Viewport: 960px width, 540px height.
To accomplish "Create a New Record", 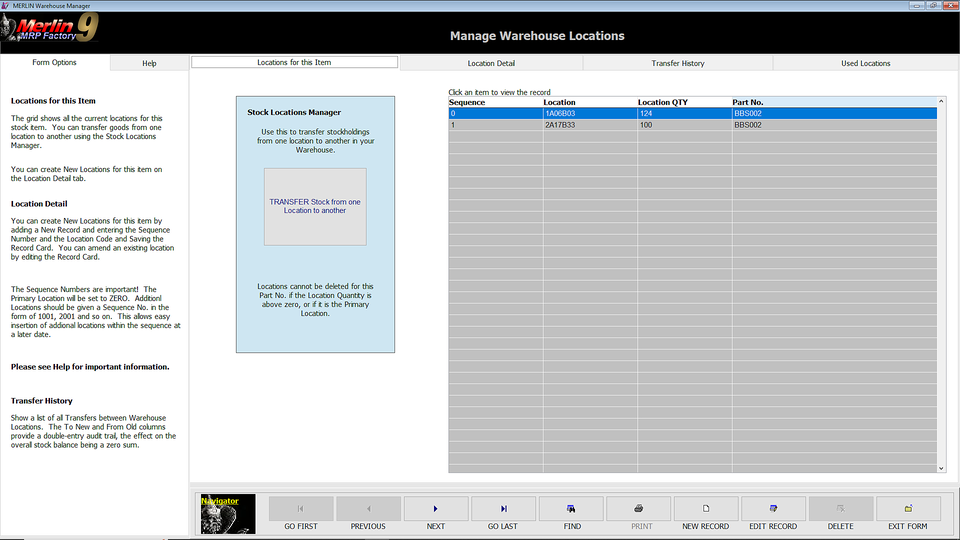I will click(706, 509).
